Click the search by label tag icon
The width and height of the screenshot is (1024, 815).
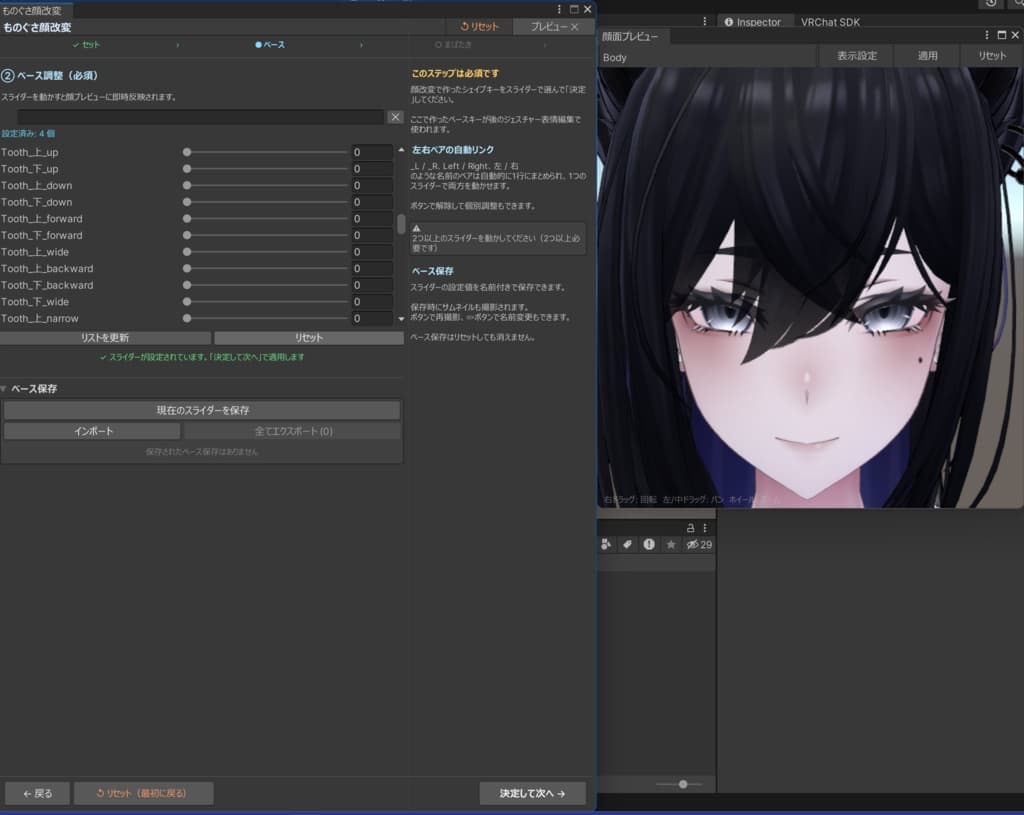click(627, 544)
